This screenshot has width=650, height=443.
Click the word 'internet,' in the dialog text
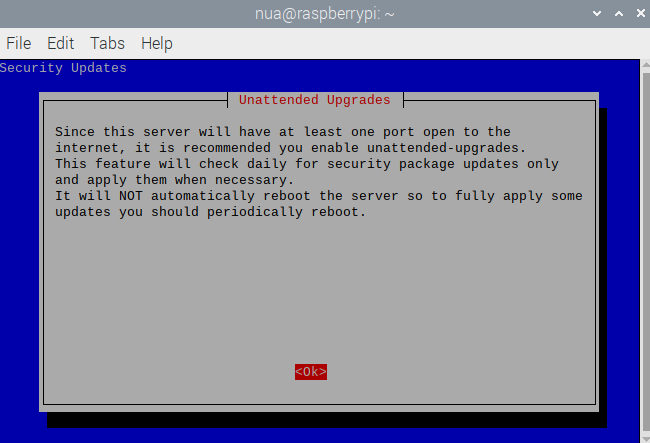(x=91, y=148)
